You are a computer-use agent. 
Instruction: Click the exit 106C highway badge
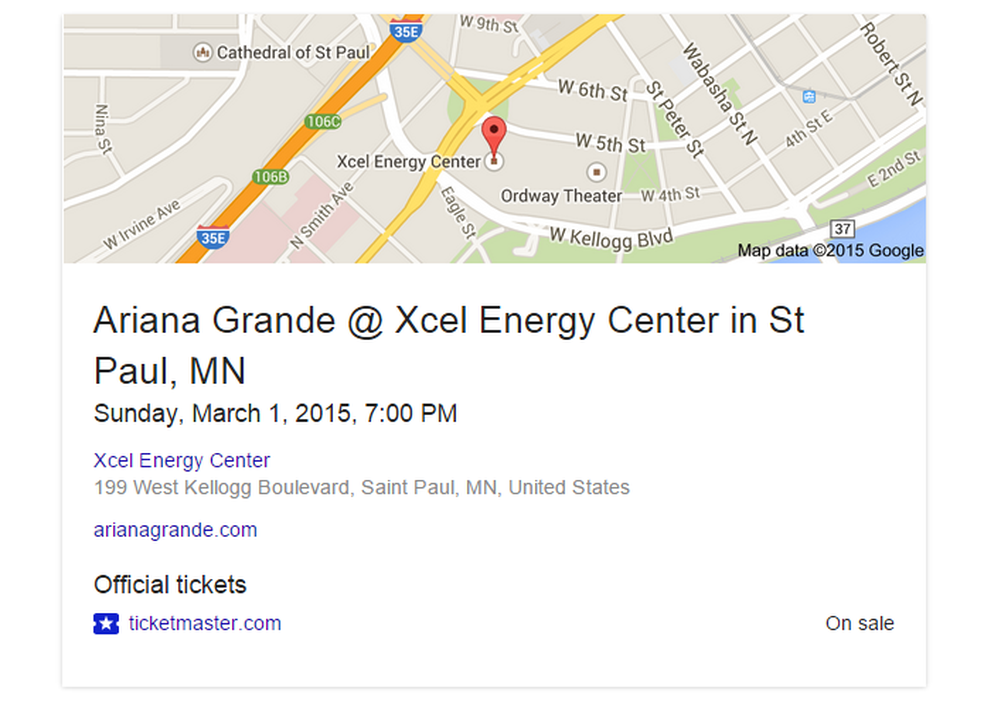[x=323, y=122]
